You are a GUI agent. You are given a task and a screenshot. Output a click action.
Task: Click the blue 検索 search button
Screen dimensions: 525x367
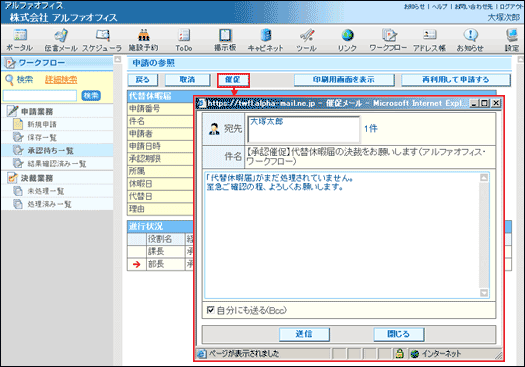91,96
